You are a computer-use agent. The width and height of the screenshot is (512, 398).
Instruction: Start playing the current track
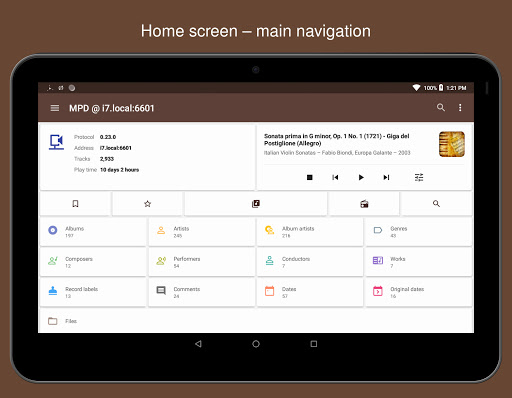point(361,177)
